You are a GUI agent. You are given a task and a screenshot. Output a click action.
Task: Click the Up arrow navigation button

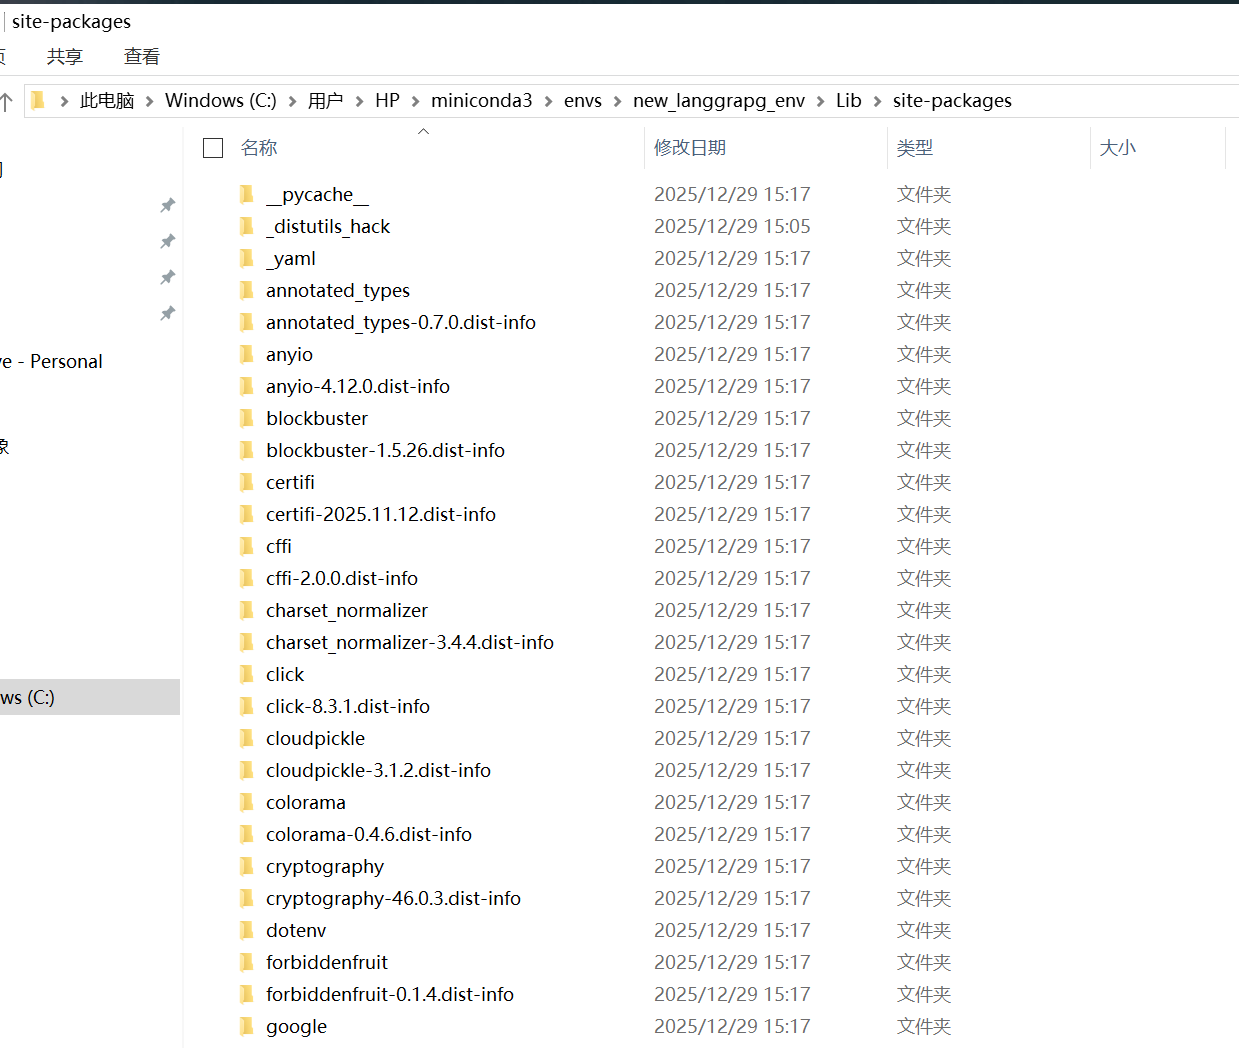[x=6, y=101]
